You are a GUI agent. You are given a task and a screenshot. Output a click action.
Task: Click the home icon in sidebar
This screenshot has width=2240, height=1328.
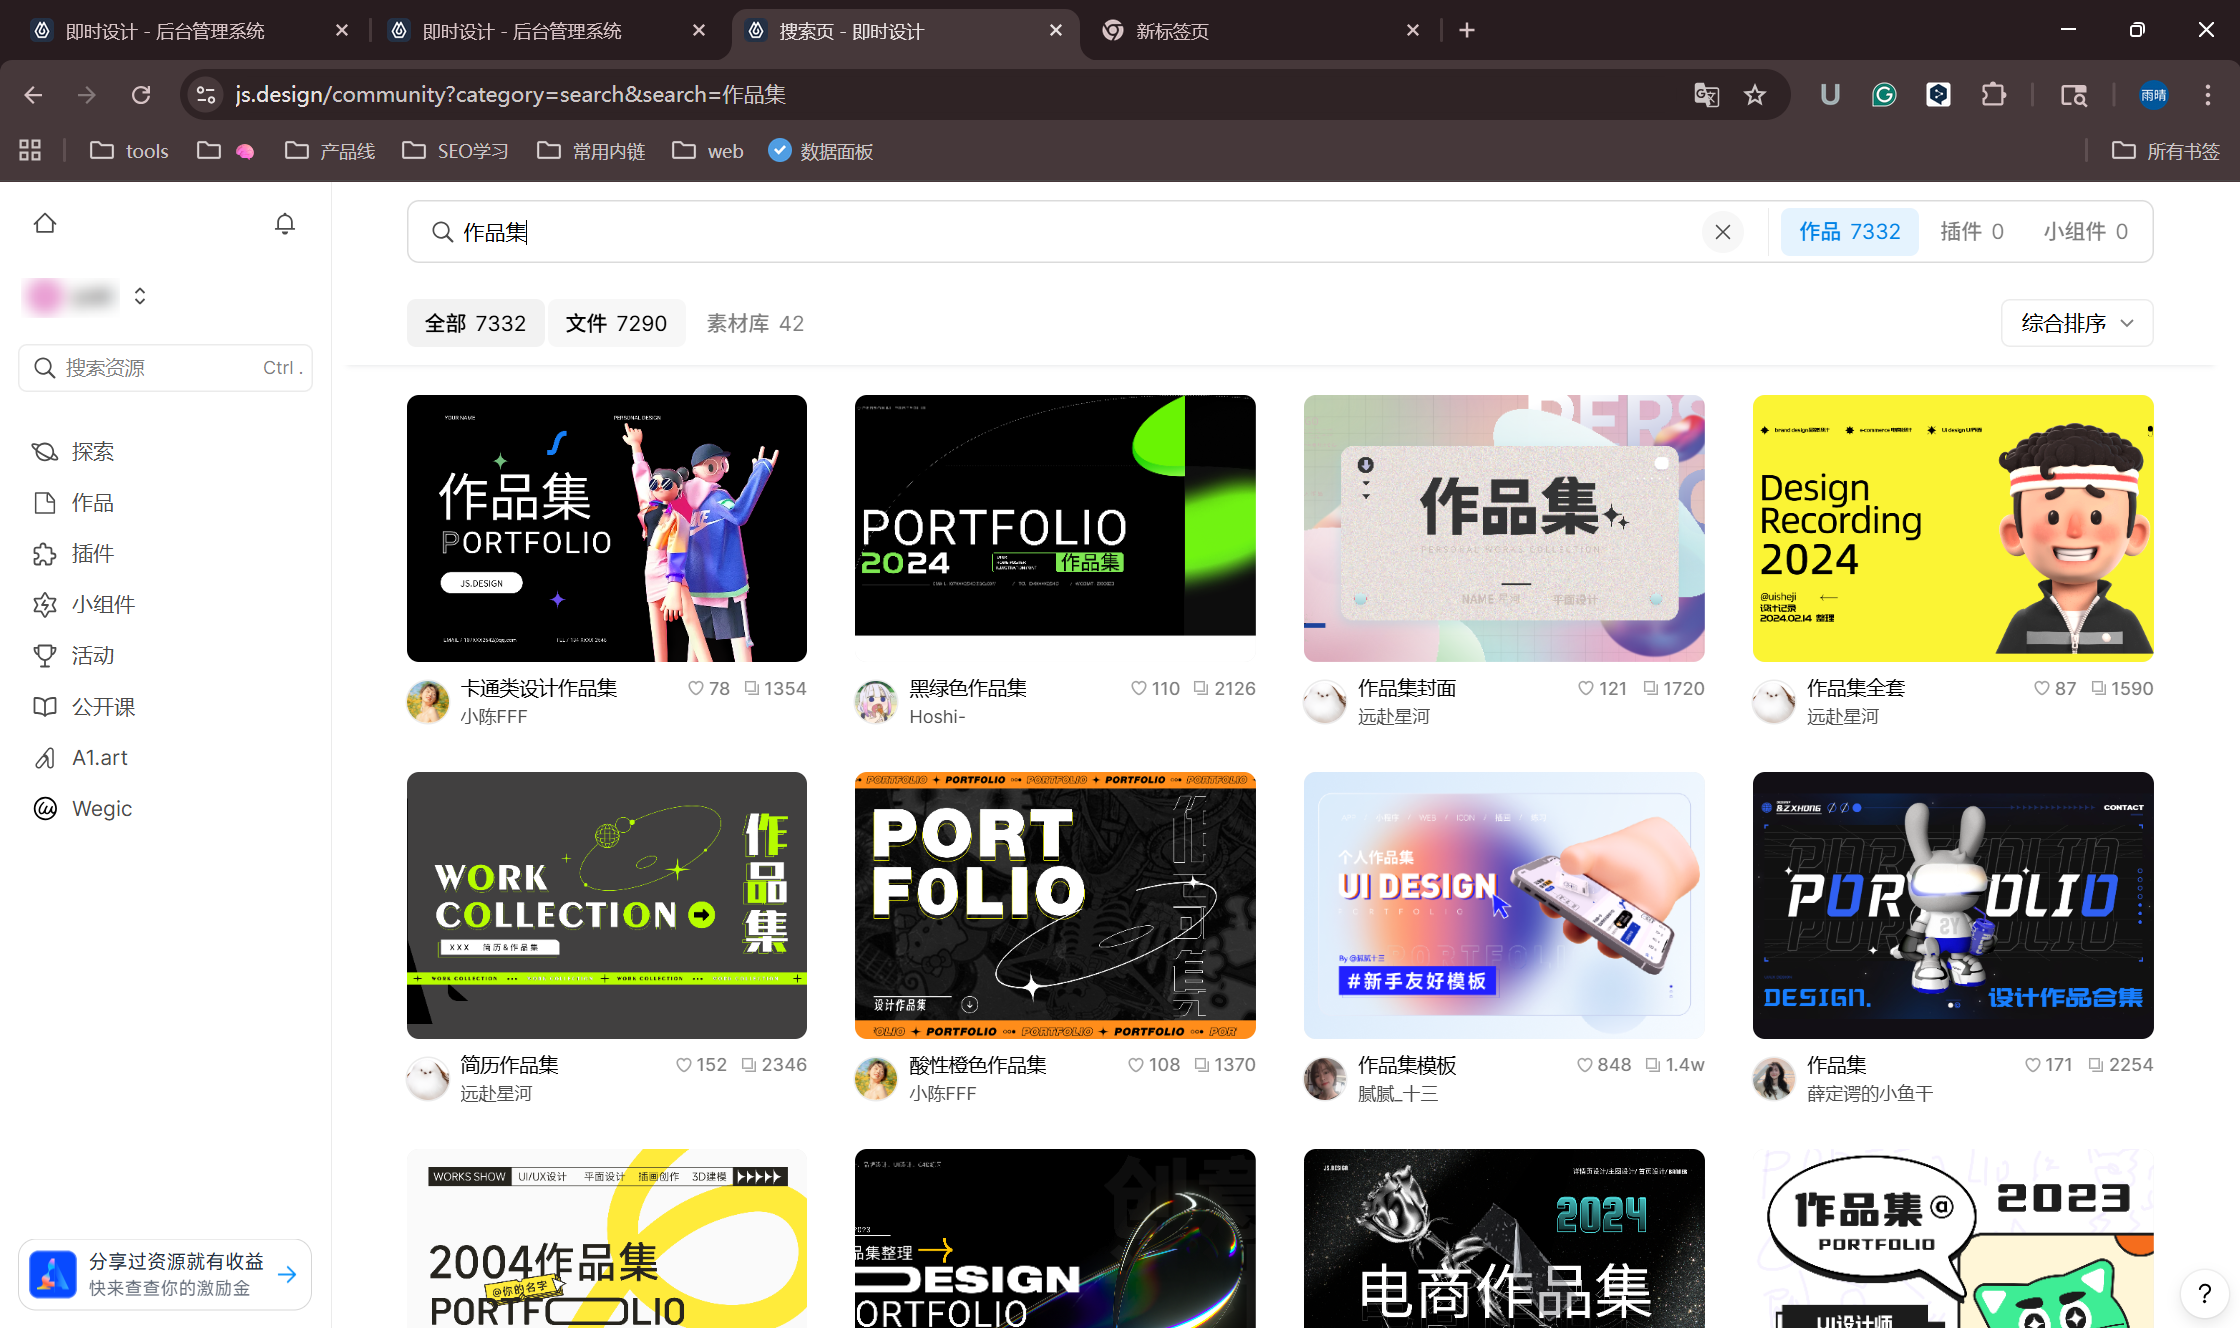(x=45, y=223)
